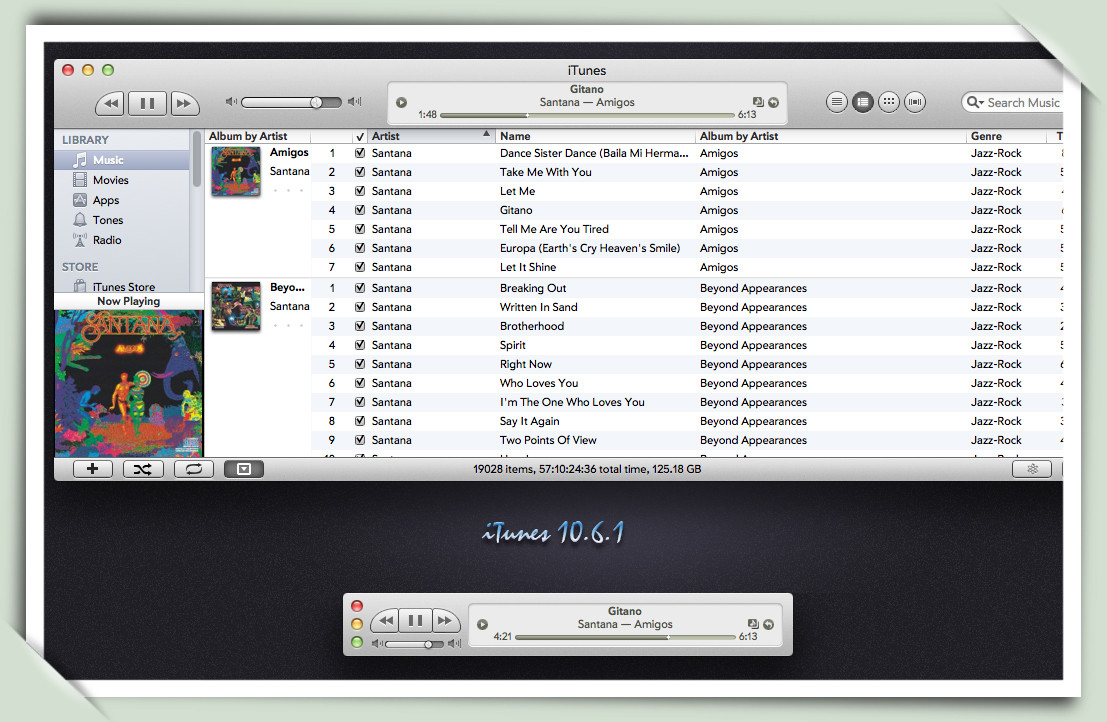Screen dimensions: 1107x722
Task: Toggle shuffle at the bottom bar
Action: click(143, 469)
